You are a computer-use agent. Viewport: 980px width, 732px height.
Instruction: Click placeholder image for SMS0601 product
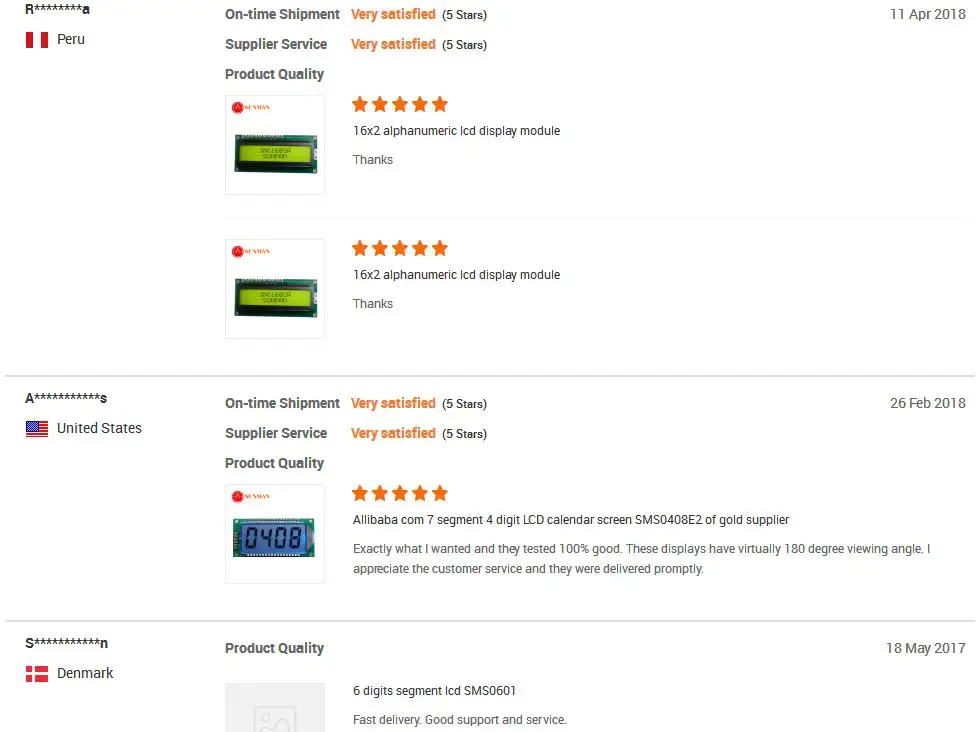coord(275,708)
